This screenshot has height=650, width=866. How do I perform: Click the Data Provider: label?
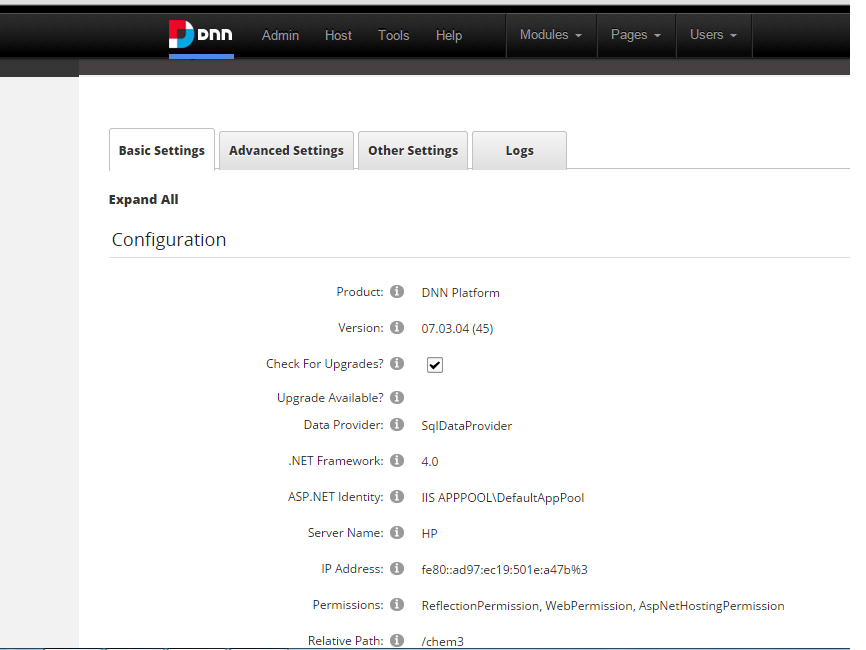[344, 425]
